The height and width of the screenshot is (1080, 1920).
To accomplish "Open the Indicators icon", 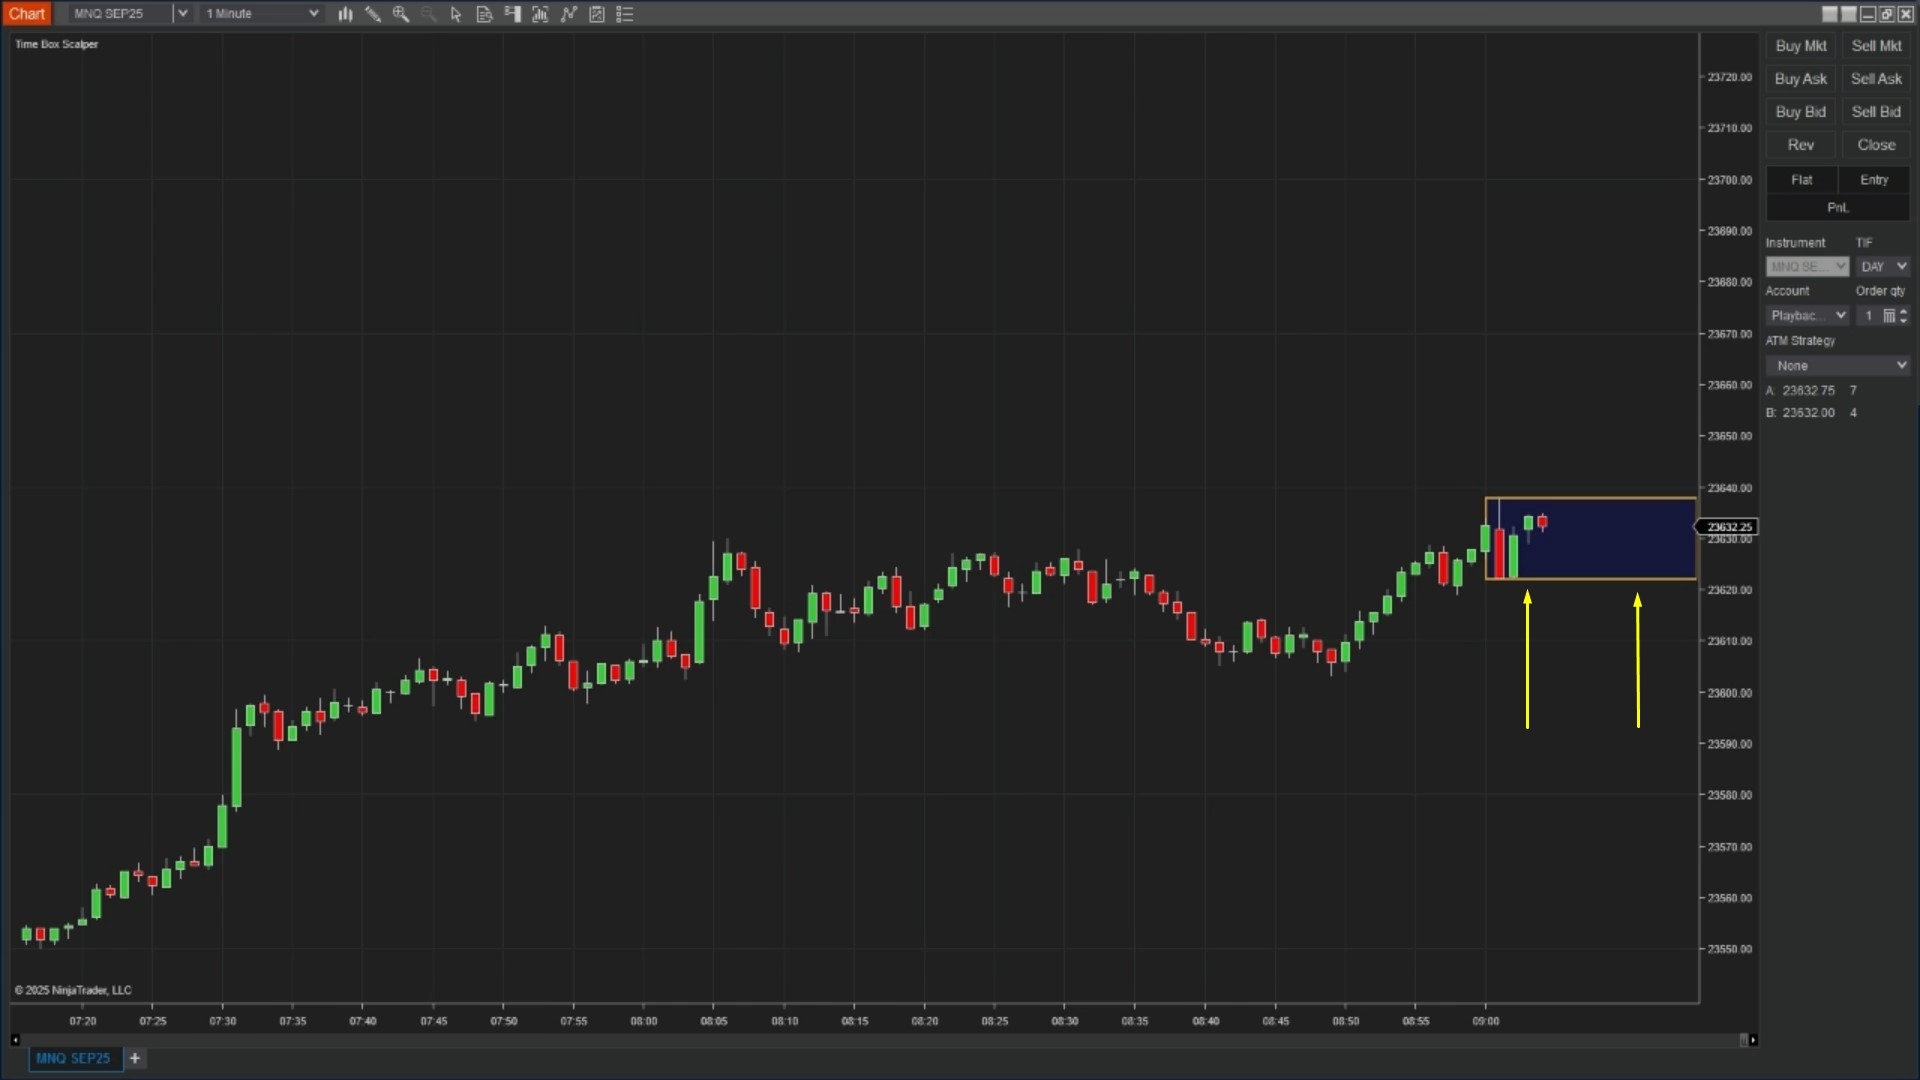I will [540, 14].
